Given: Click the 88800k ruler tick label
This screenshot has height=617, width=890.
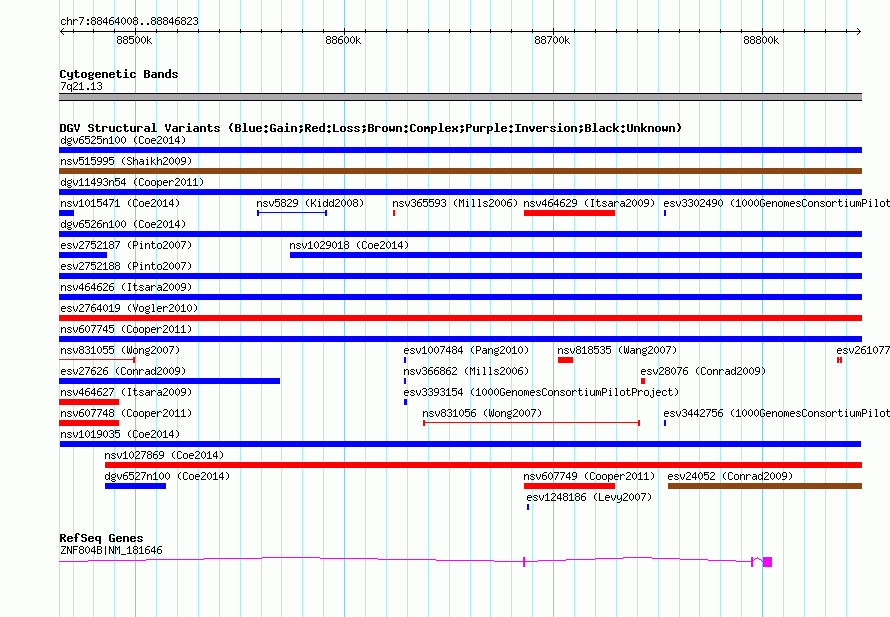Looking at the screenshot, I should (x=761, y=40).
